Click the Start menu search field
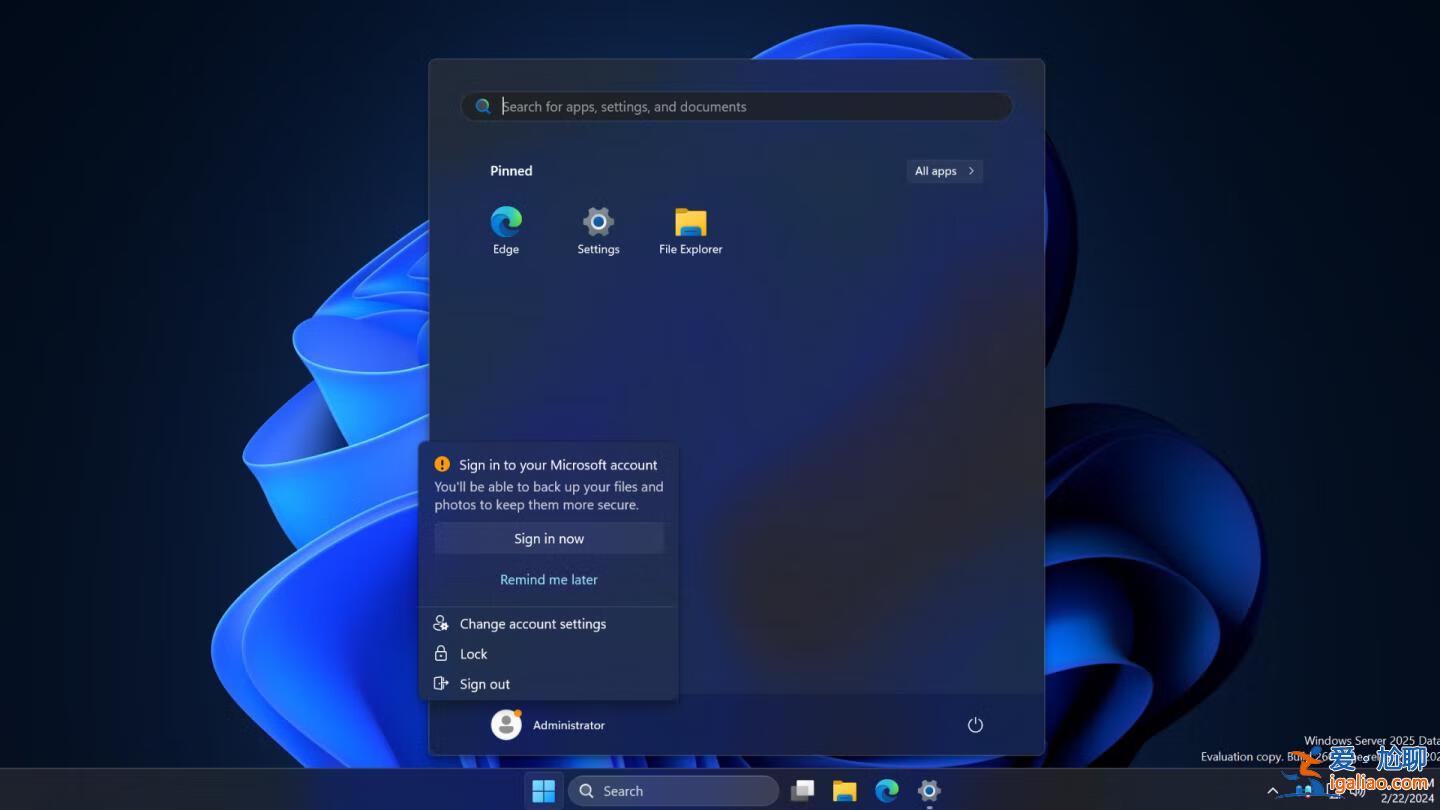The image size is (1440, 810). click(x=735, y=106)
